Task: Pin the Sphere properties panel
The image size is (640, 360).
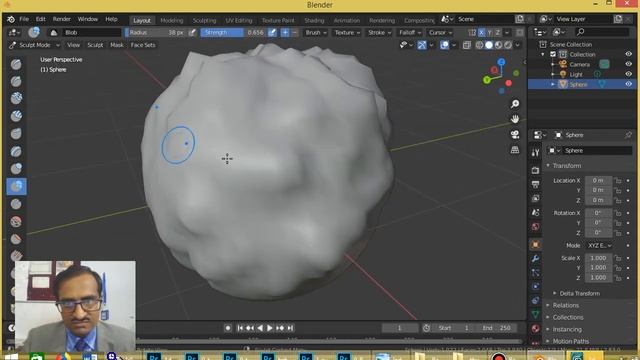Action: (x=628, y=135)
